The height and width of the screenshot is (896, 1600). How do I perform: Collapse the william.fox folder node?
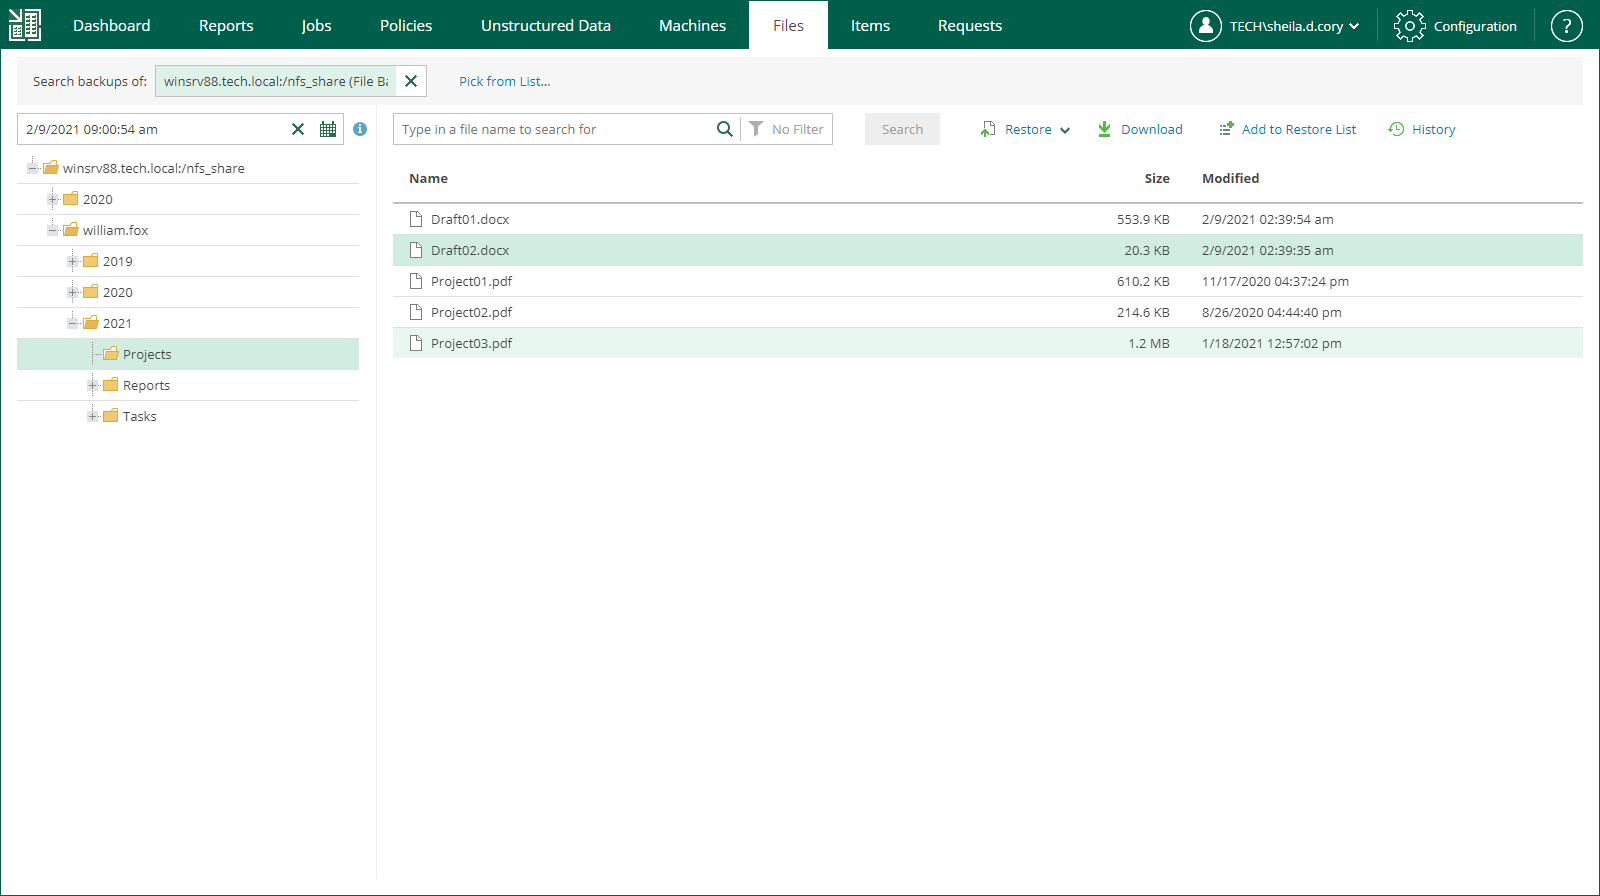[x=52, y=231]
